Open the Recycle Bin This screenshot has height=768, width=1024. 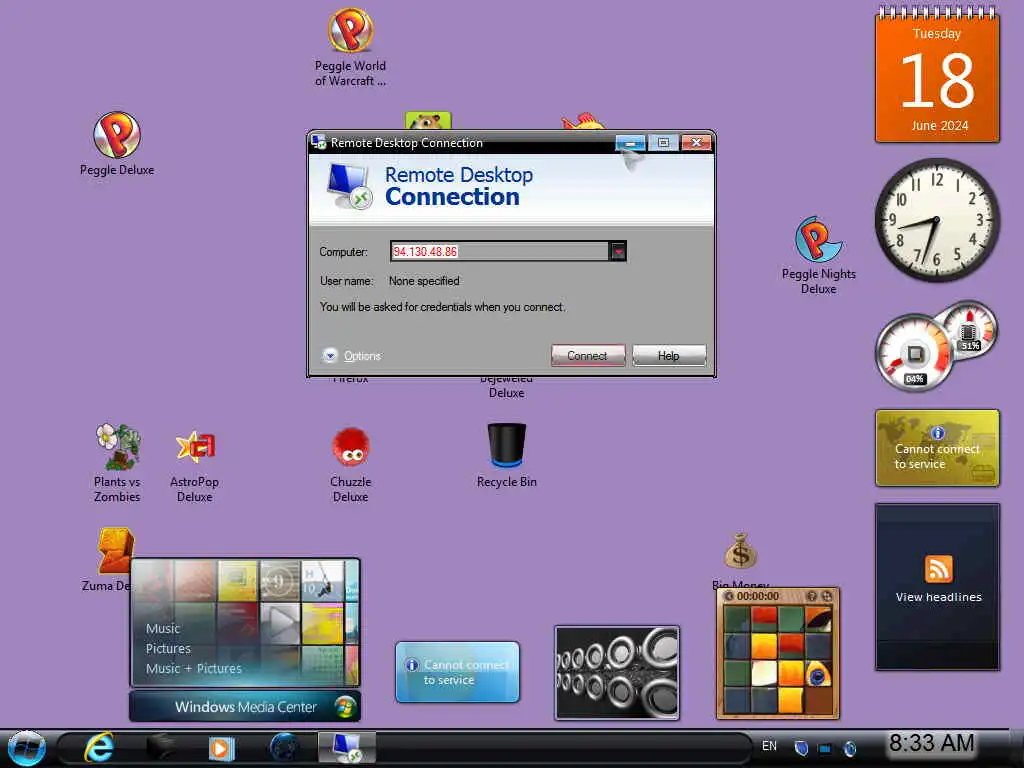tap(507, 456)
